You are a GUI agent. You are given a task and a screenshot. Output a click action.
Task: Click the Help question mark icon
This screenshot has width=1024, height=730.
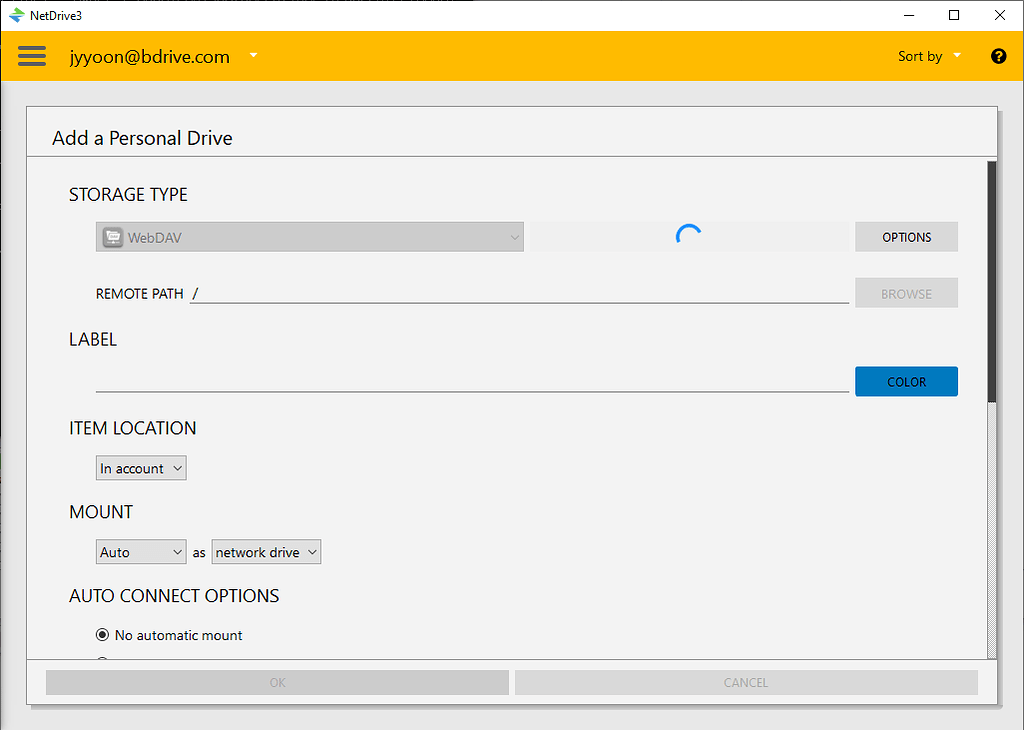click(998, 56)
